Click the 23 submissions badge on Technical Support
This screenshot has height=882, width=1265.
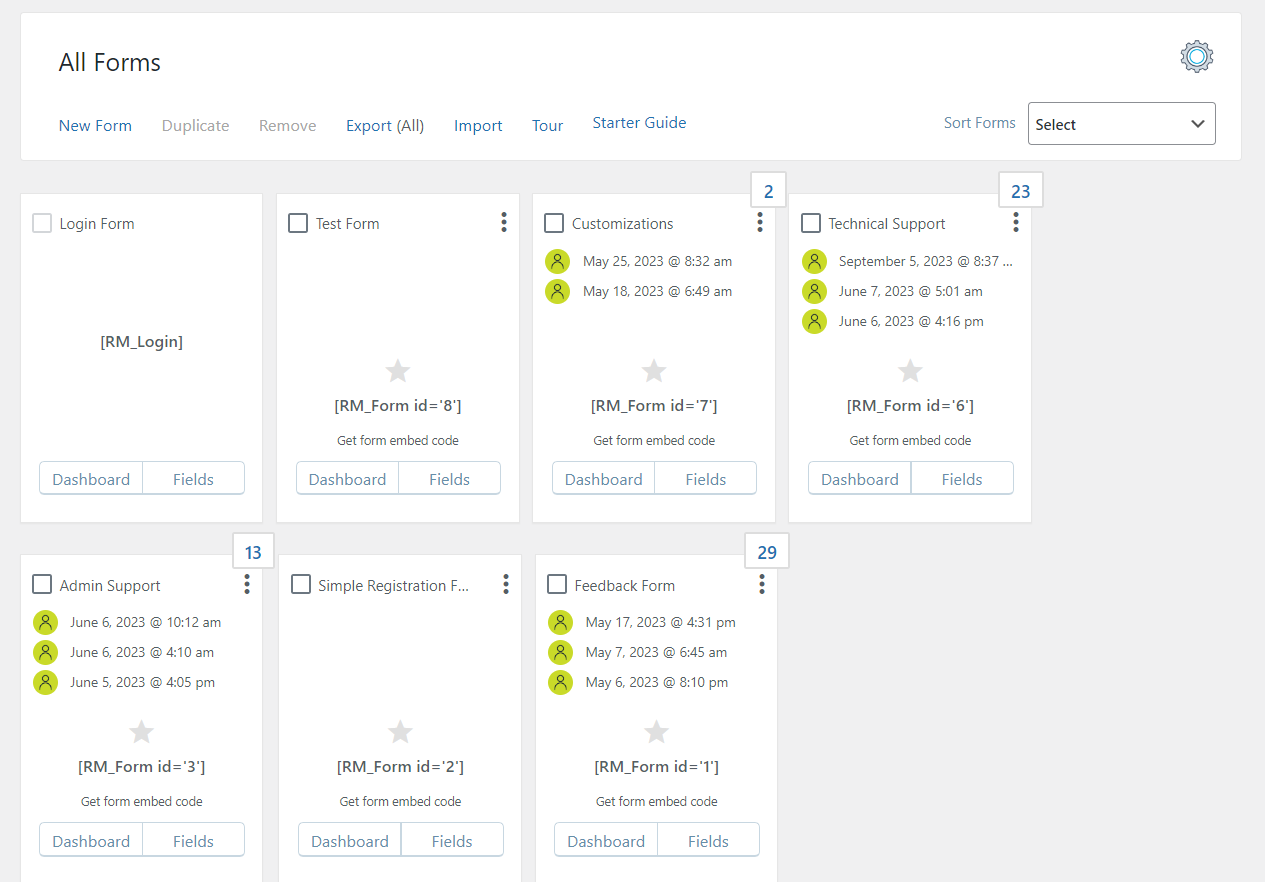pyautogui.click(x=1020, y=191)
